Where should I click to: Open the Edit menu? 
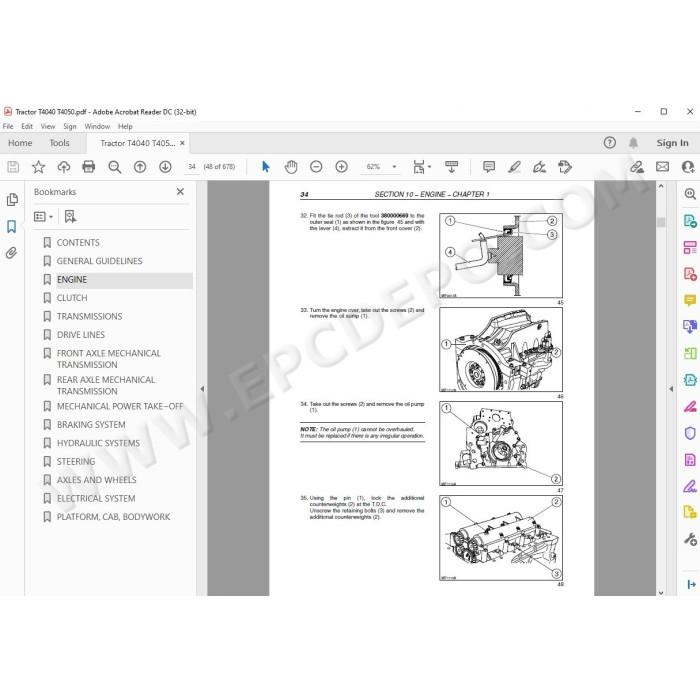27,126
